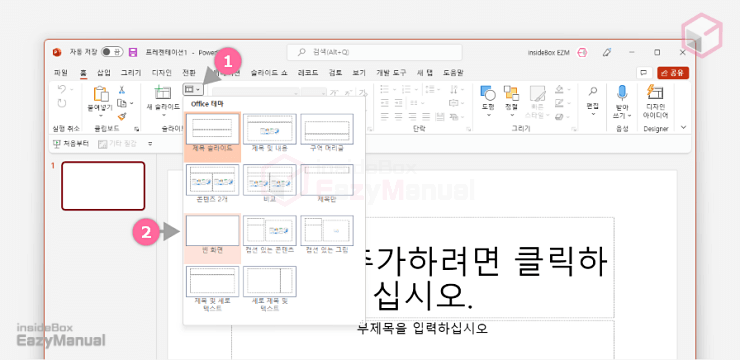Click the Format Painter brush icon

(x=122, y=116)
